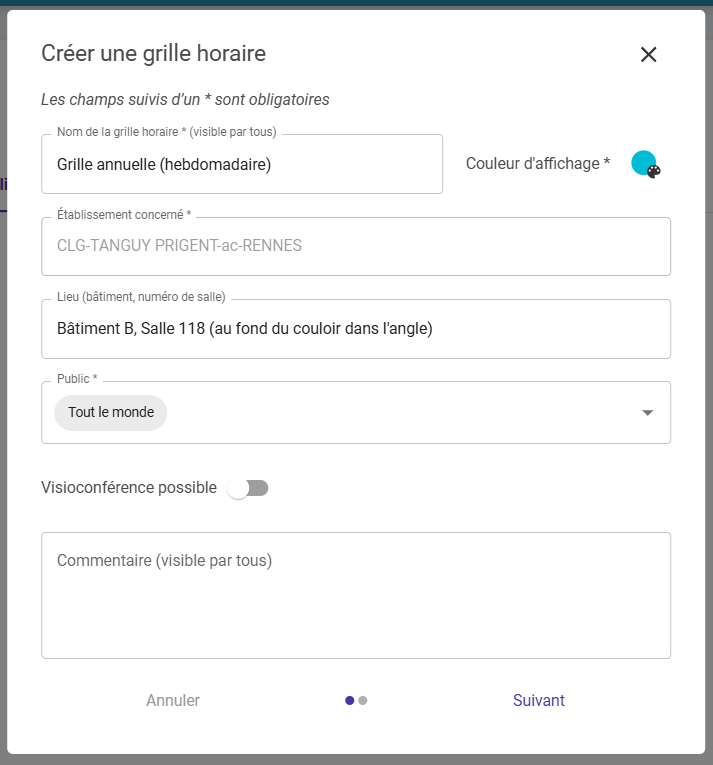
Task: Click the Établissement concerné field
Action: (x=355, y=246)
